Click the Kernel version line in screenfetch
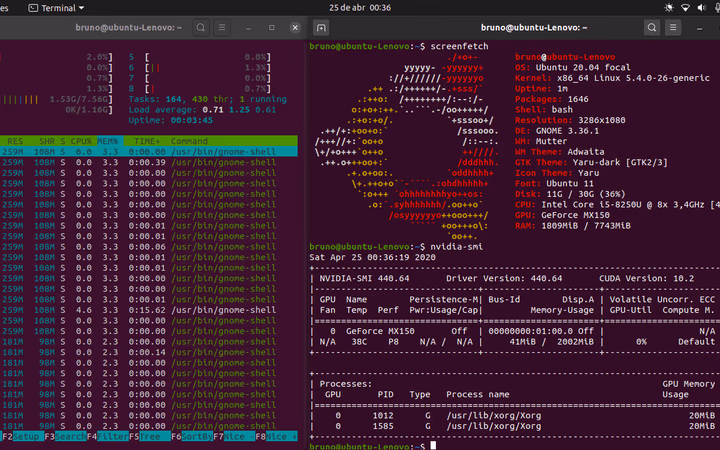720x450 pixels. 612,78
